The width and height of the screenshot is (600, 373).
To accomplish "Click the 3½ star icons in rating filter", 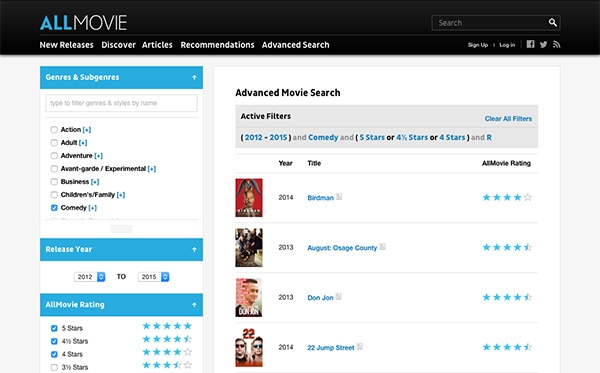I will click(167, 365).
